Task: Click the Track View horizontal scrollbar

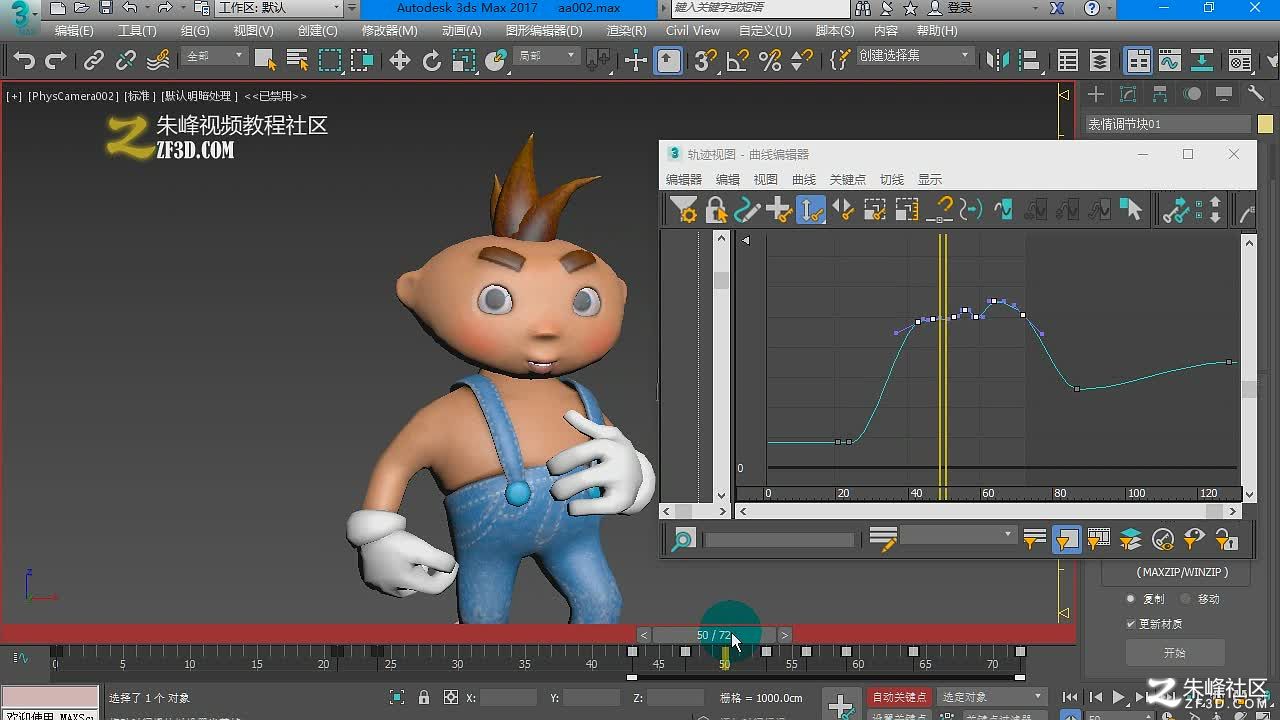Action: pos(988,511)
